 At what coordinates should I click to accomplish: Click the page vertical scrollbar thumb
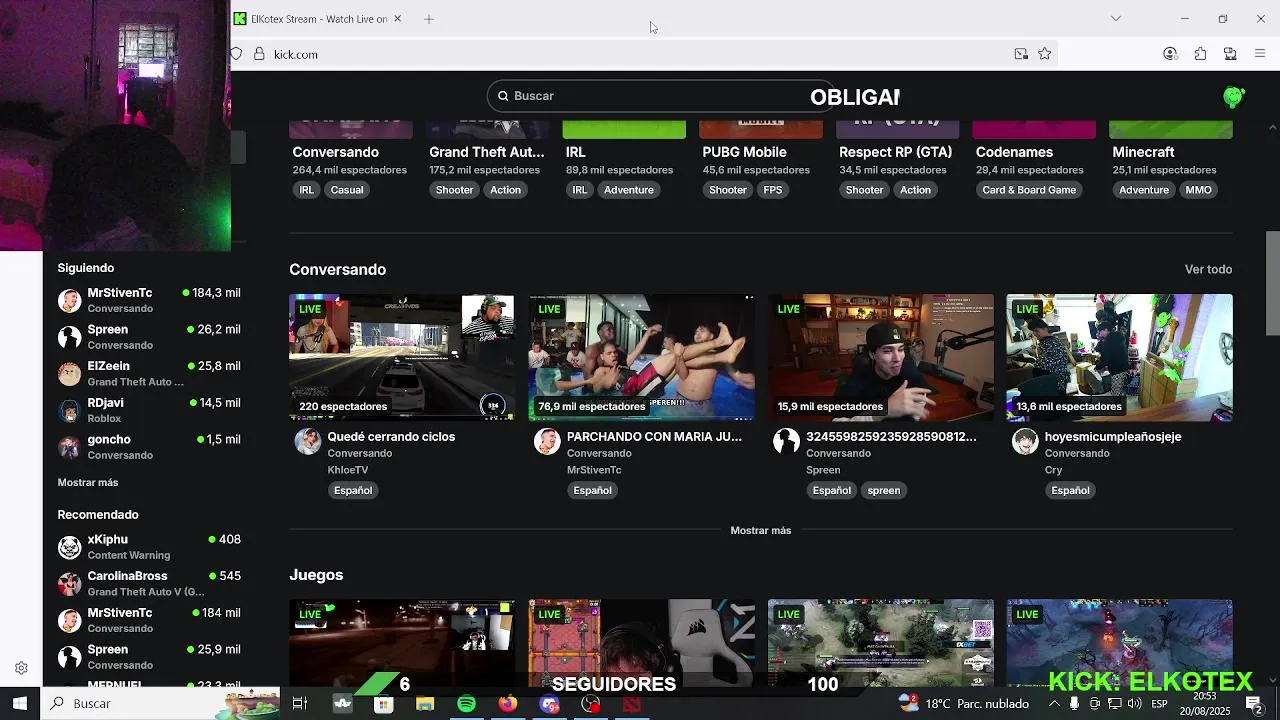tap(1272, 283)
